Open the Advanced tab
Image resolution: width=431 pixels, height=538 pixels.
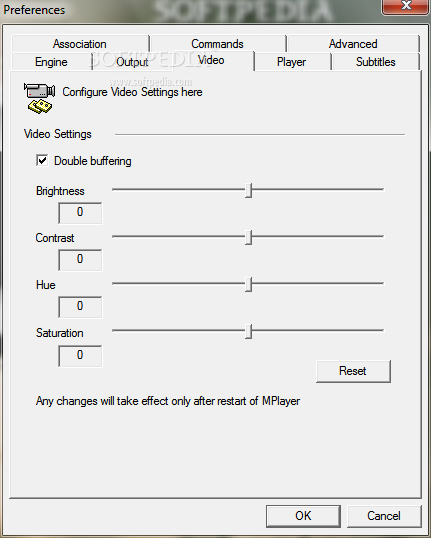point(353,44)
